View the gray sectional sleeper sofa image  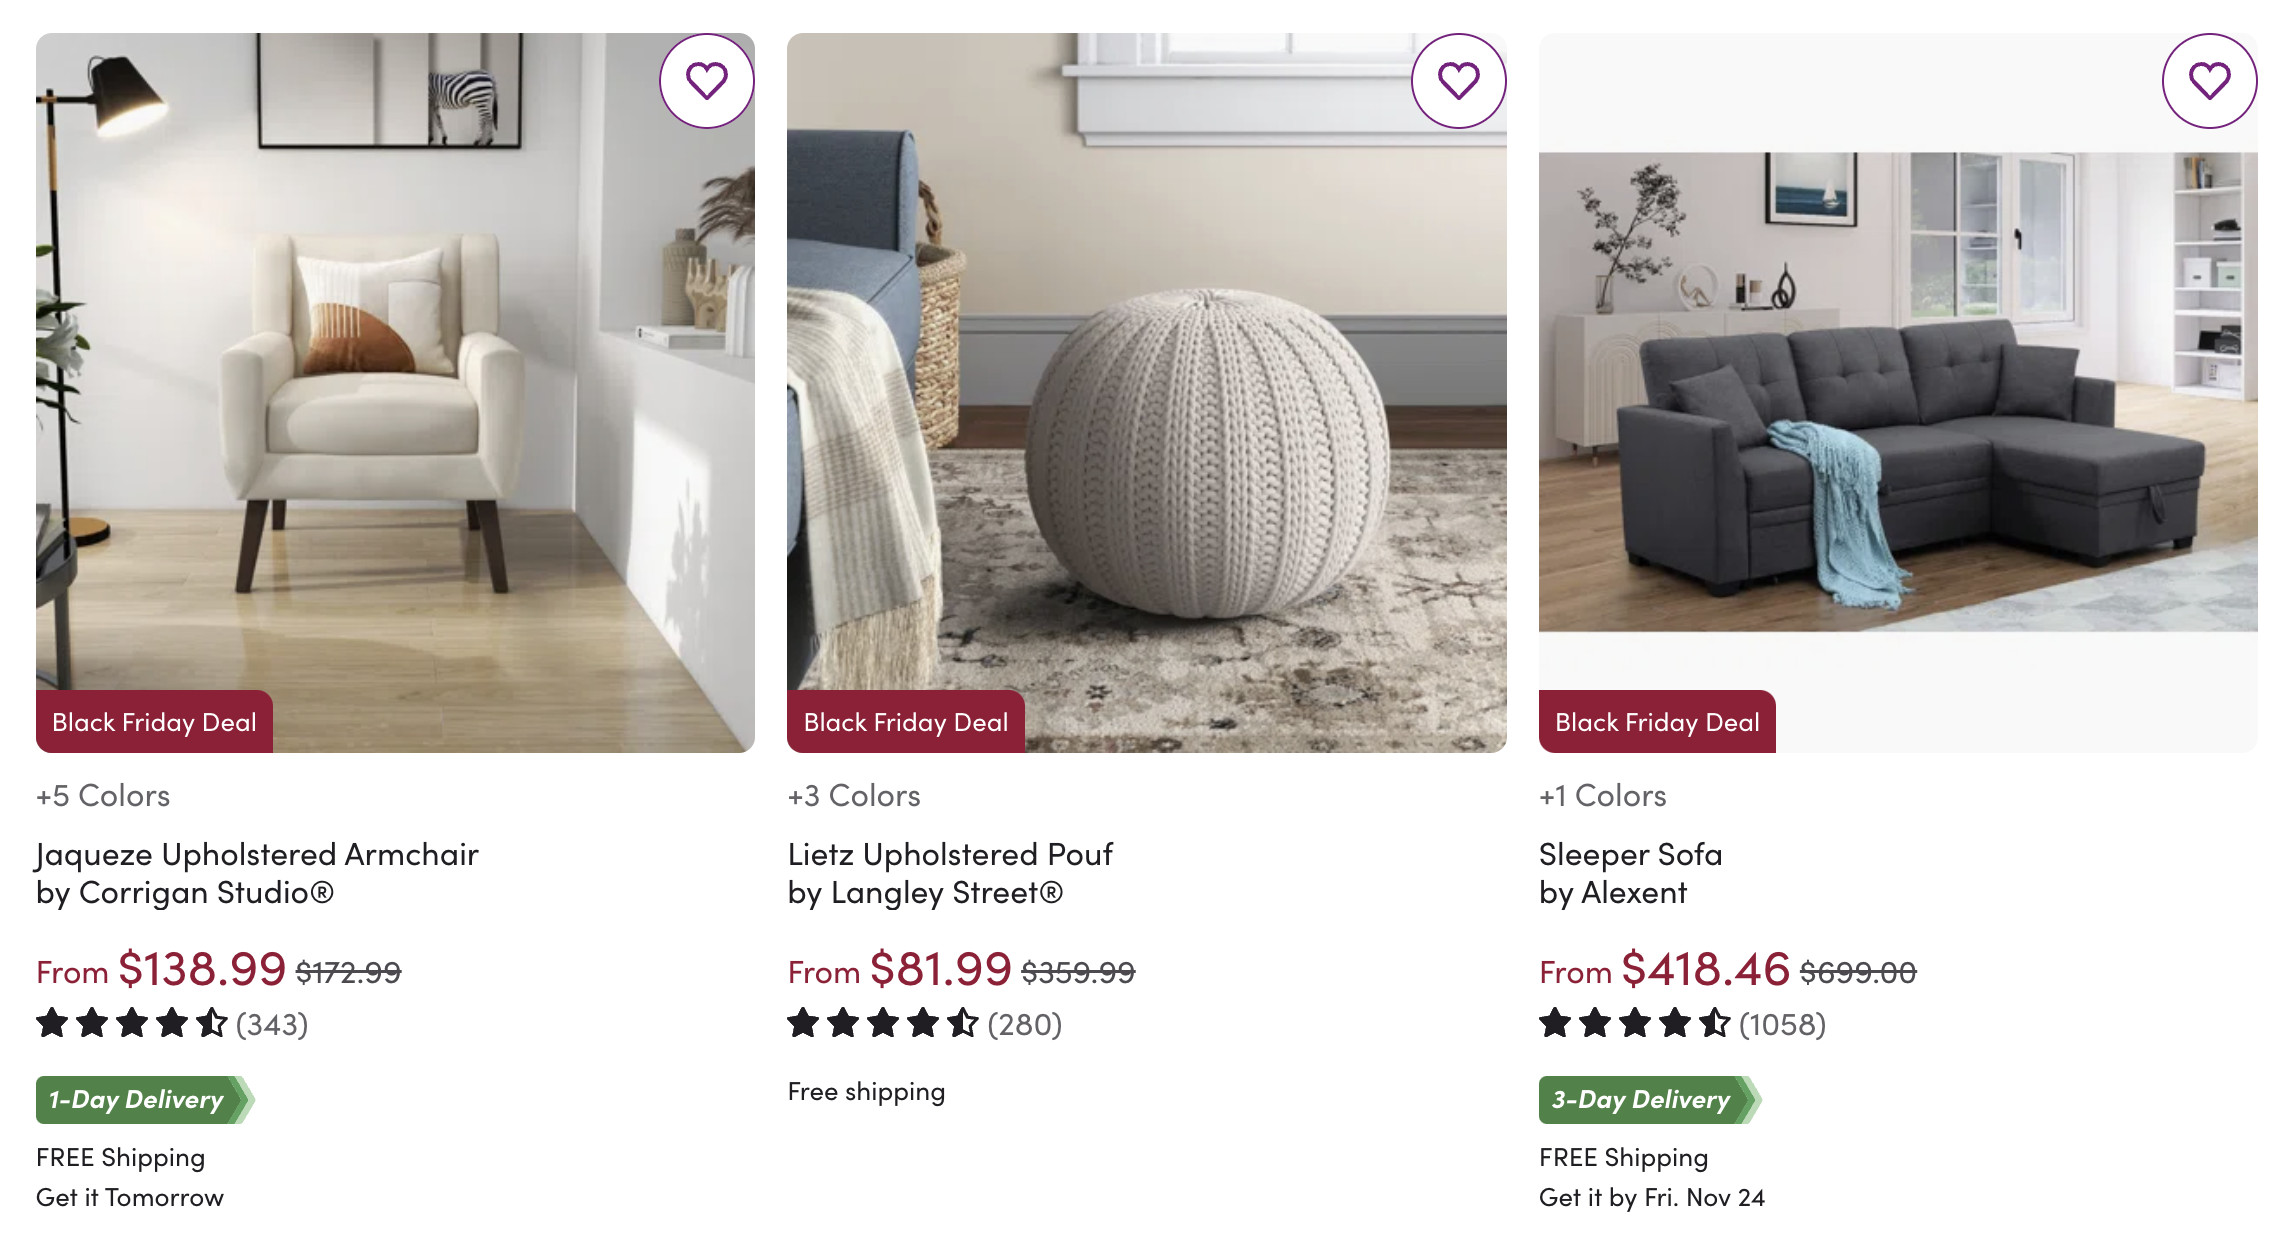coord(1897,392)
